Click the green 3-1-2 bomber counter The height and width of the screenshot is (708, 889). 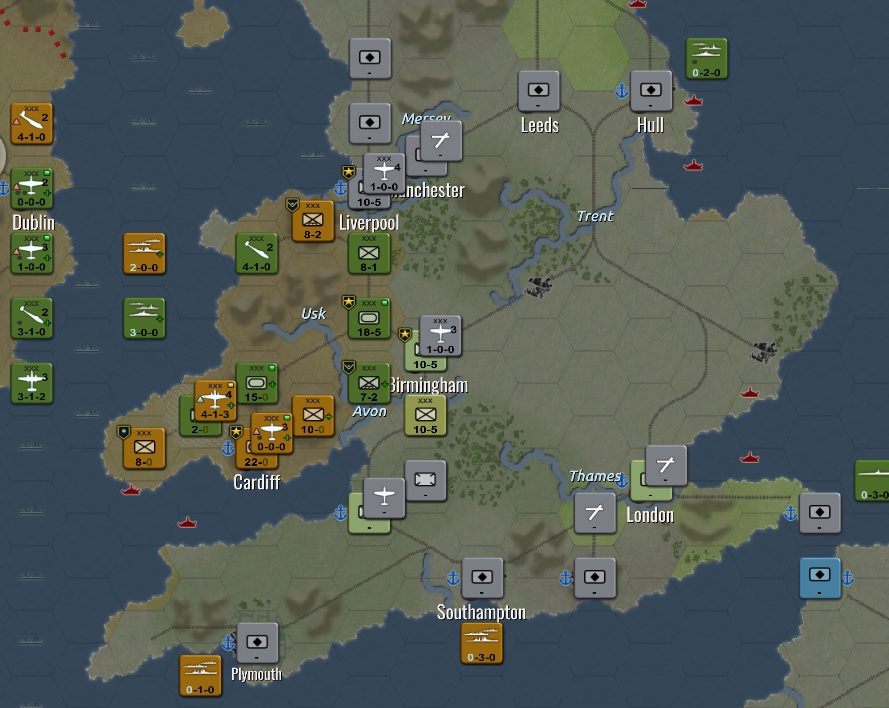(32, 384)
